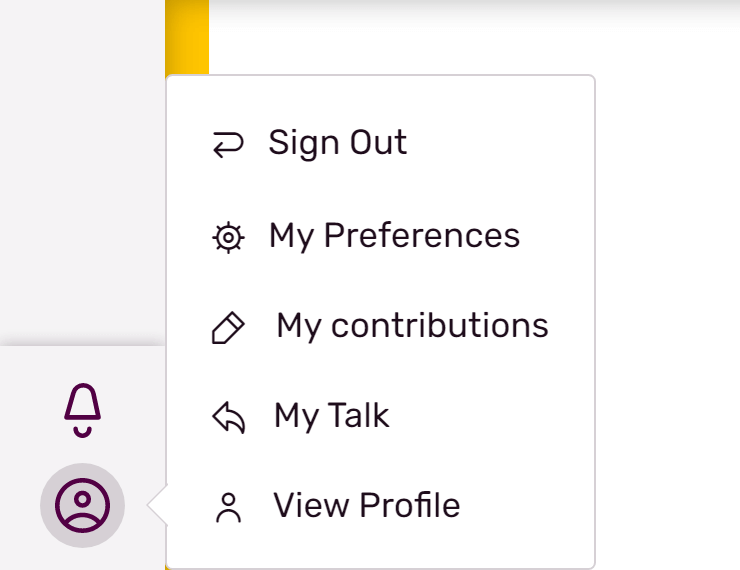The image size is (740, 570).
Task: Click blank popup space below View Profile
Action: tap(380, 548)
